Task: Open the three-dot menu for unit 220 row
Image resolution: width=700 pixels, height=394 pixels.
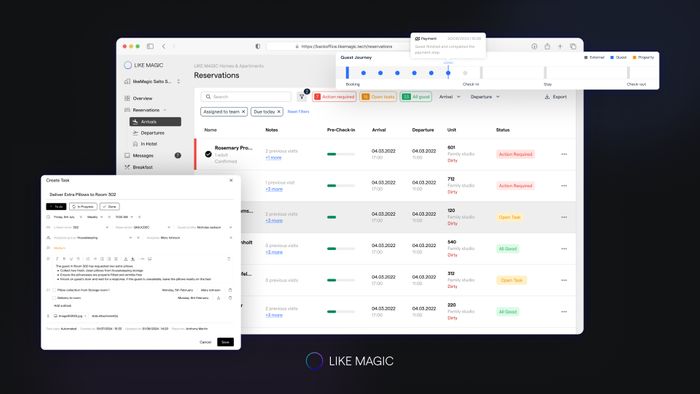Action: (x=564, y=311)
